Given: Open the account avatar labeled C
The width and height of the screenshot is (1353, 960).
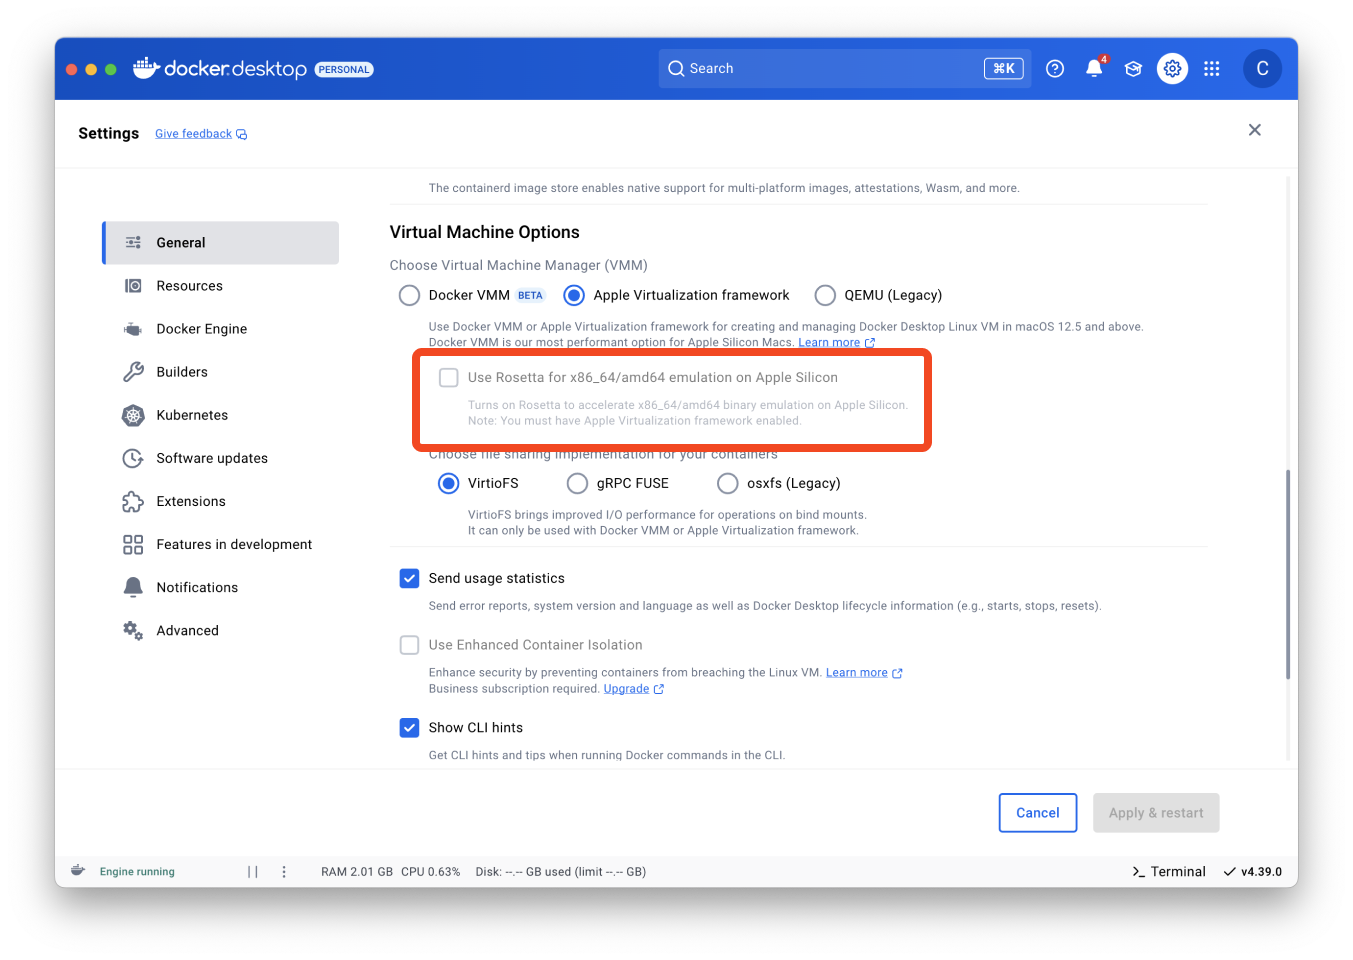Looking at the screenshot, I should coord(1262,69).
